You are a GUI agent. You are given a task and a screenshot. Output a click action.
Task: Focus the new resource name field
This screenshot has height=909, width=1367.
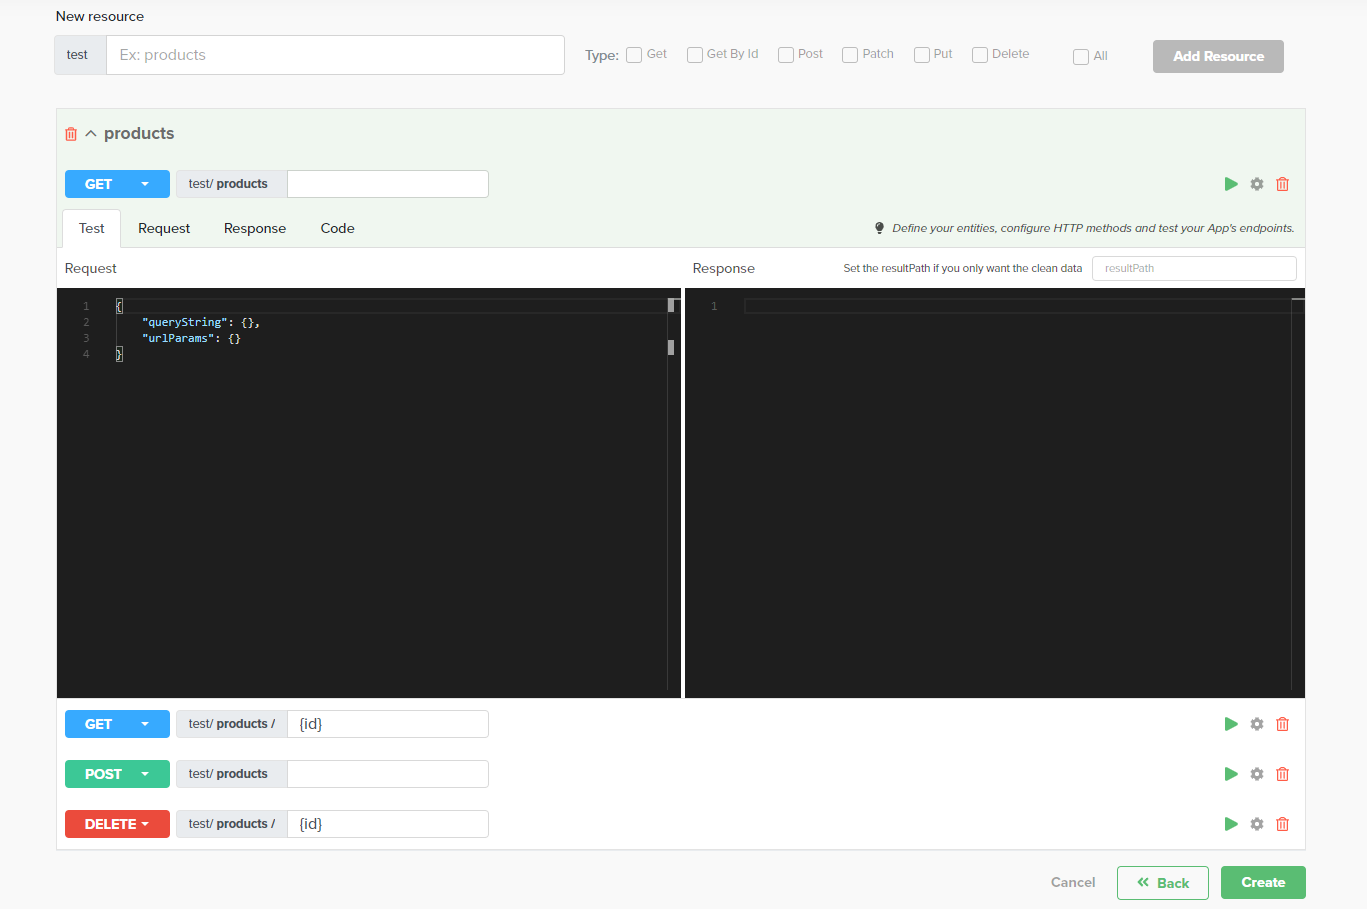pyautogui.click(x=335, y=55)
